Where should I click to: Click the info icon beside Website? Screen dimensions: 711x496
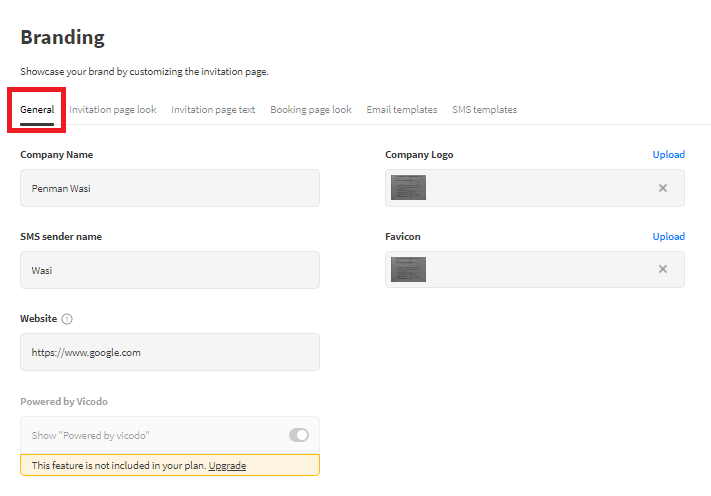67,319
